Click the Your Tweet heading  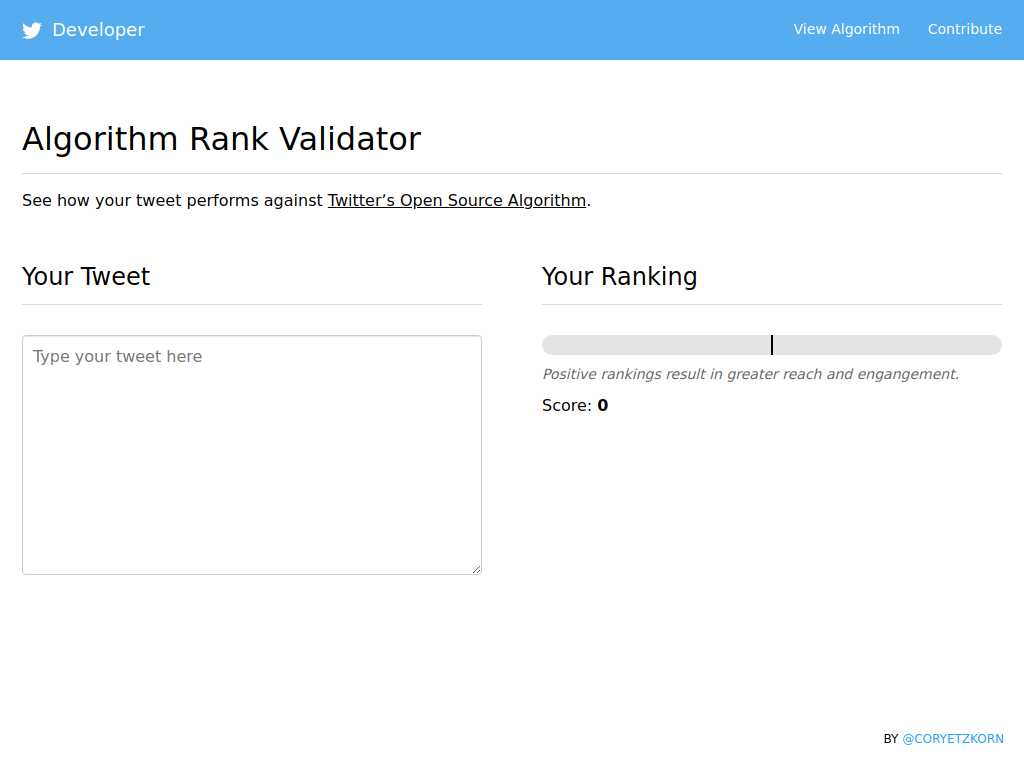tap(86, 276)
